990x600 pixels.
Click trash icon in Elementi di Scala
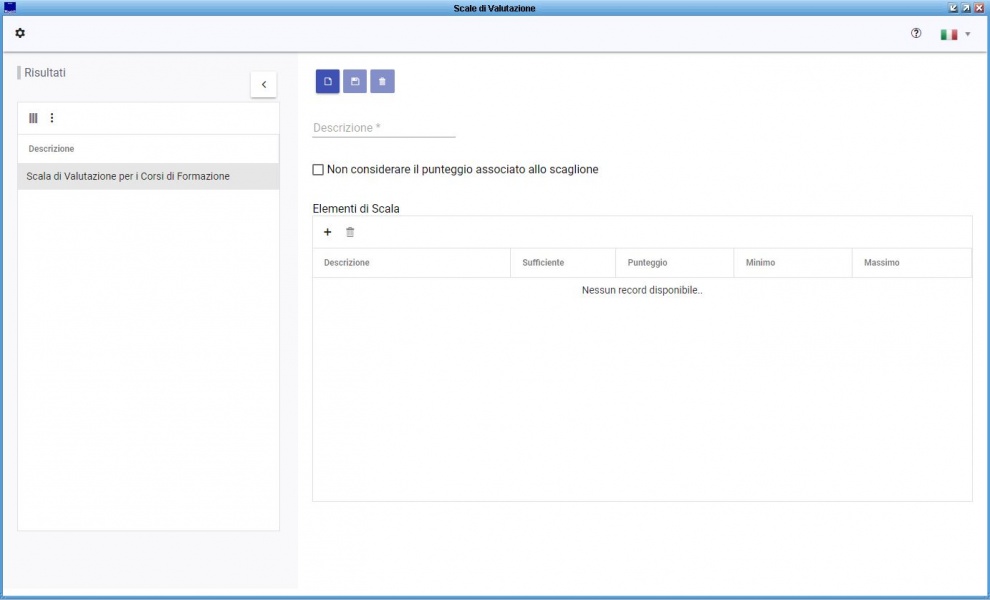(350, 232)
